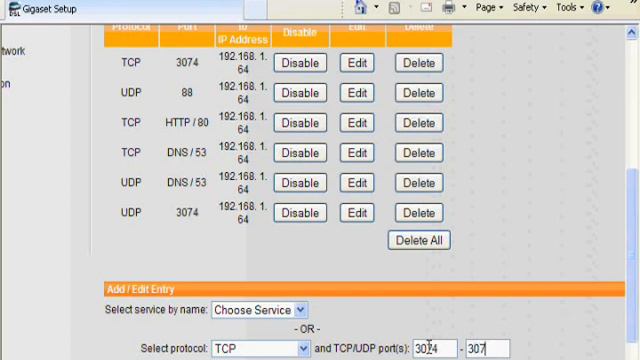Screen dimensions: 640x360
Task: Click the Help question mark icon
Action: [598, 7]
